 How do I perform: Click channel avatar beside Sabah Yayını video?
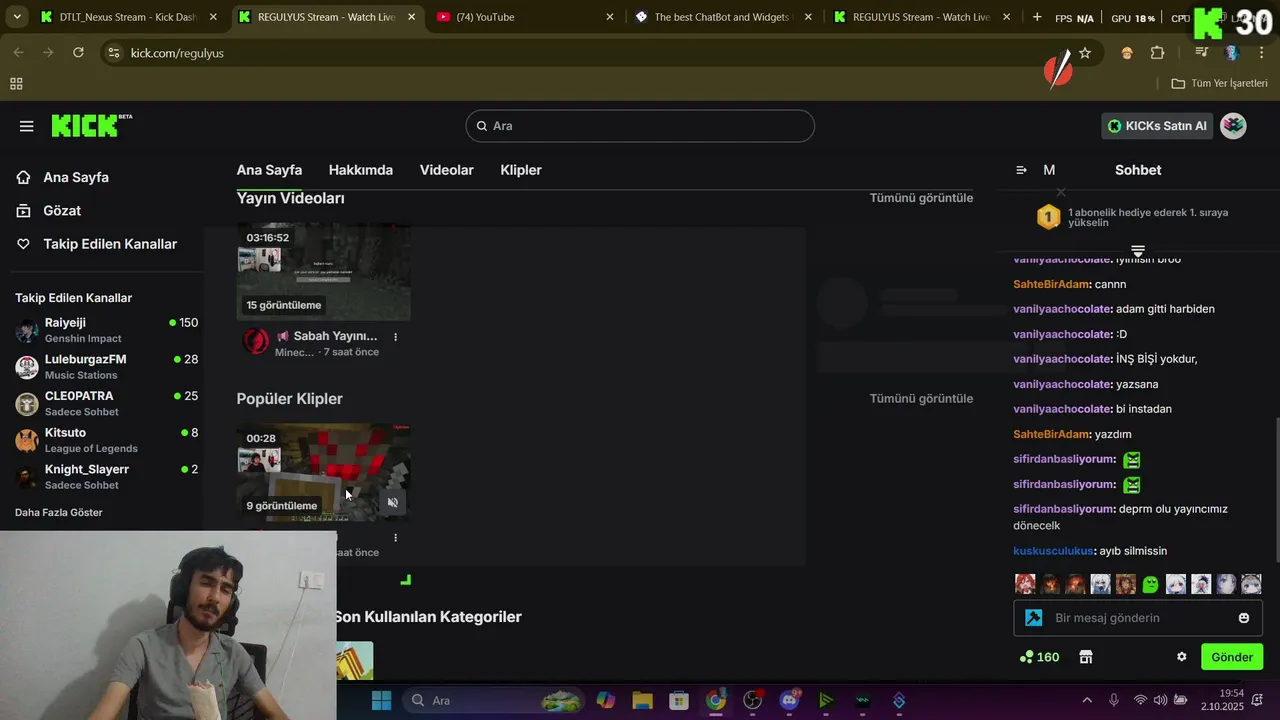pyautogui.click(x=256, y=342)
